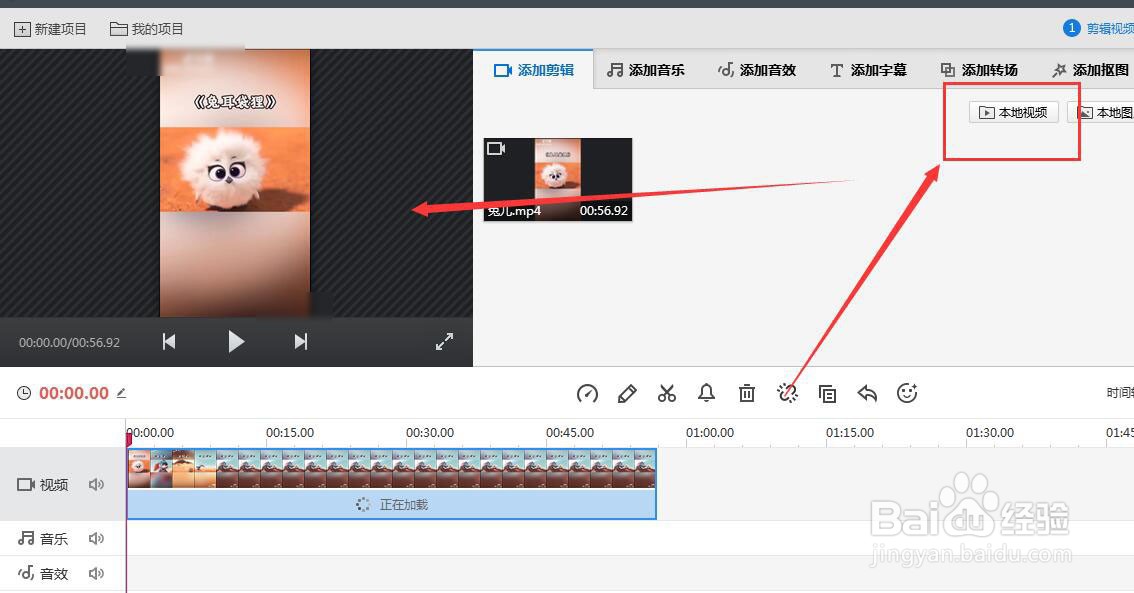Select the 音乐 track label
The width and height of the screenshot is (1134, 593).
click(x=43, y=539)
